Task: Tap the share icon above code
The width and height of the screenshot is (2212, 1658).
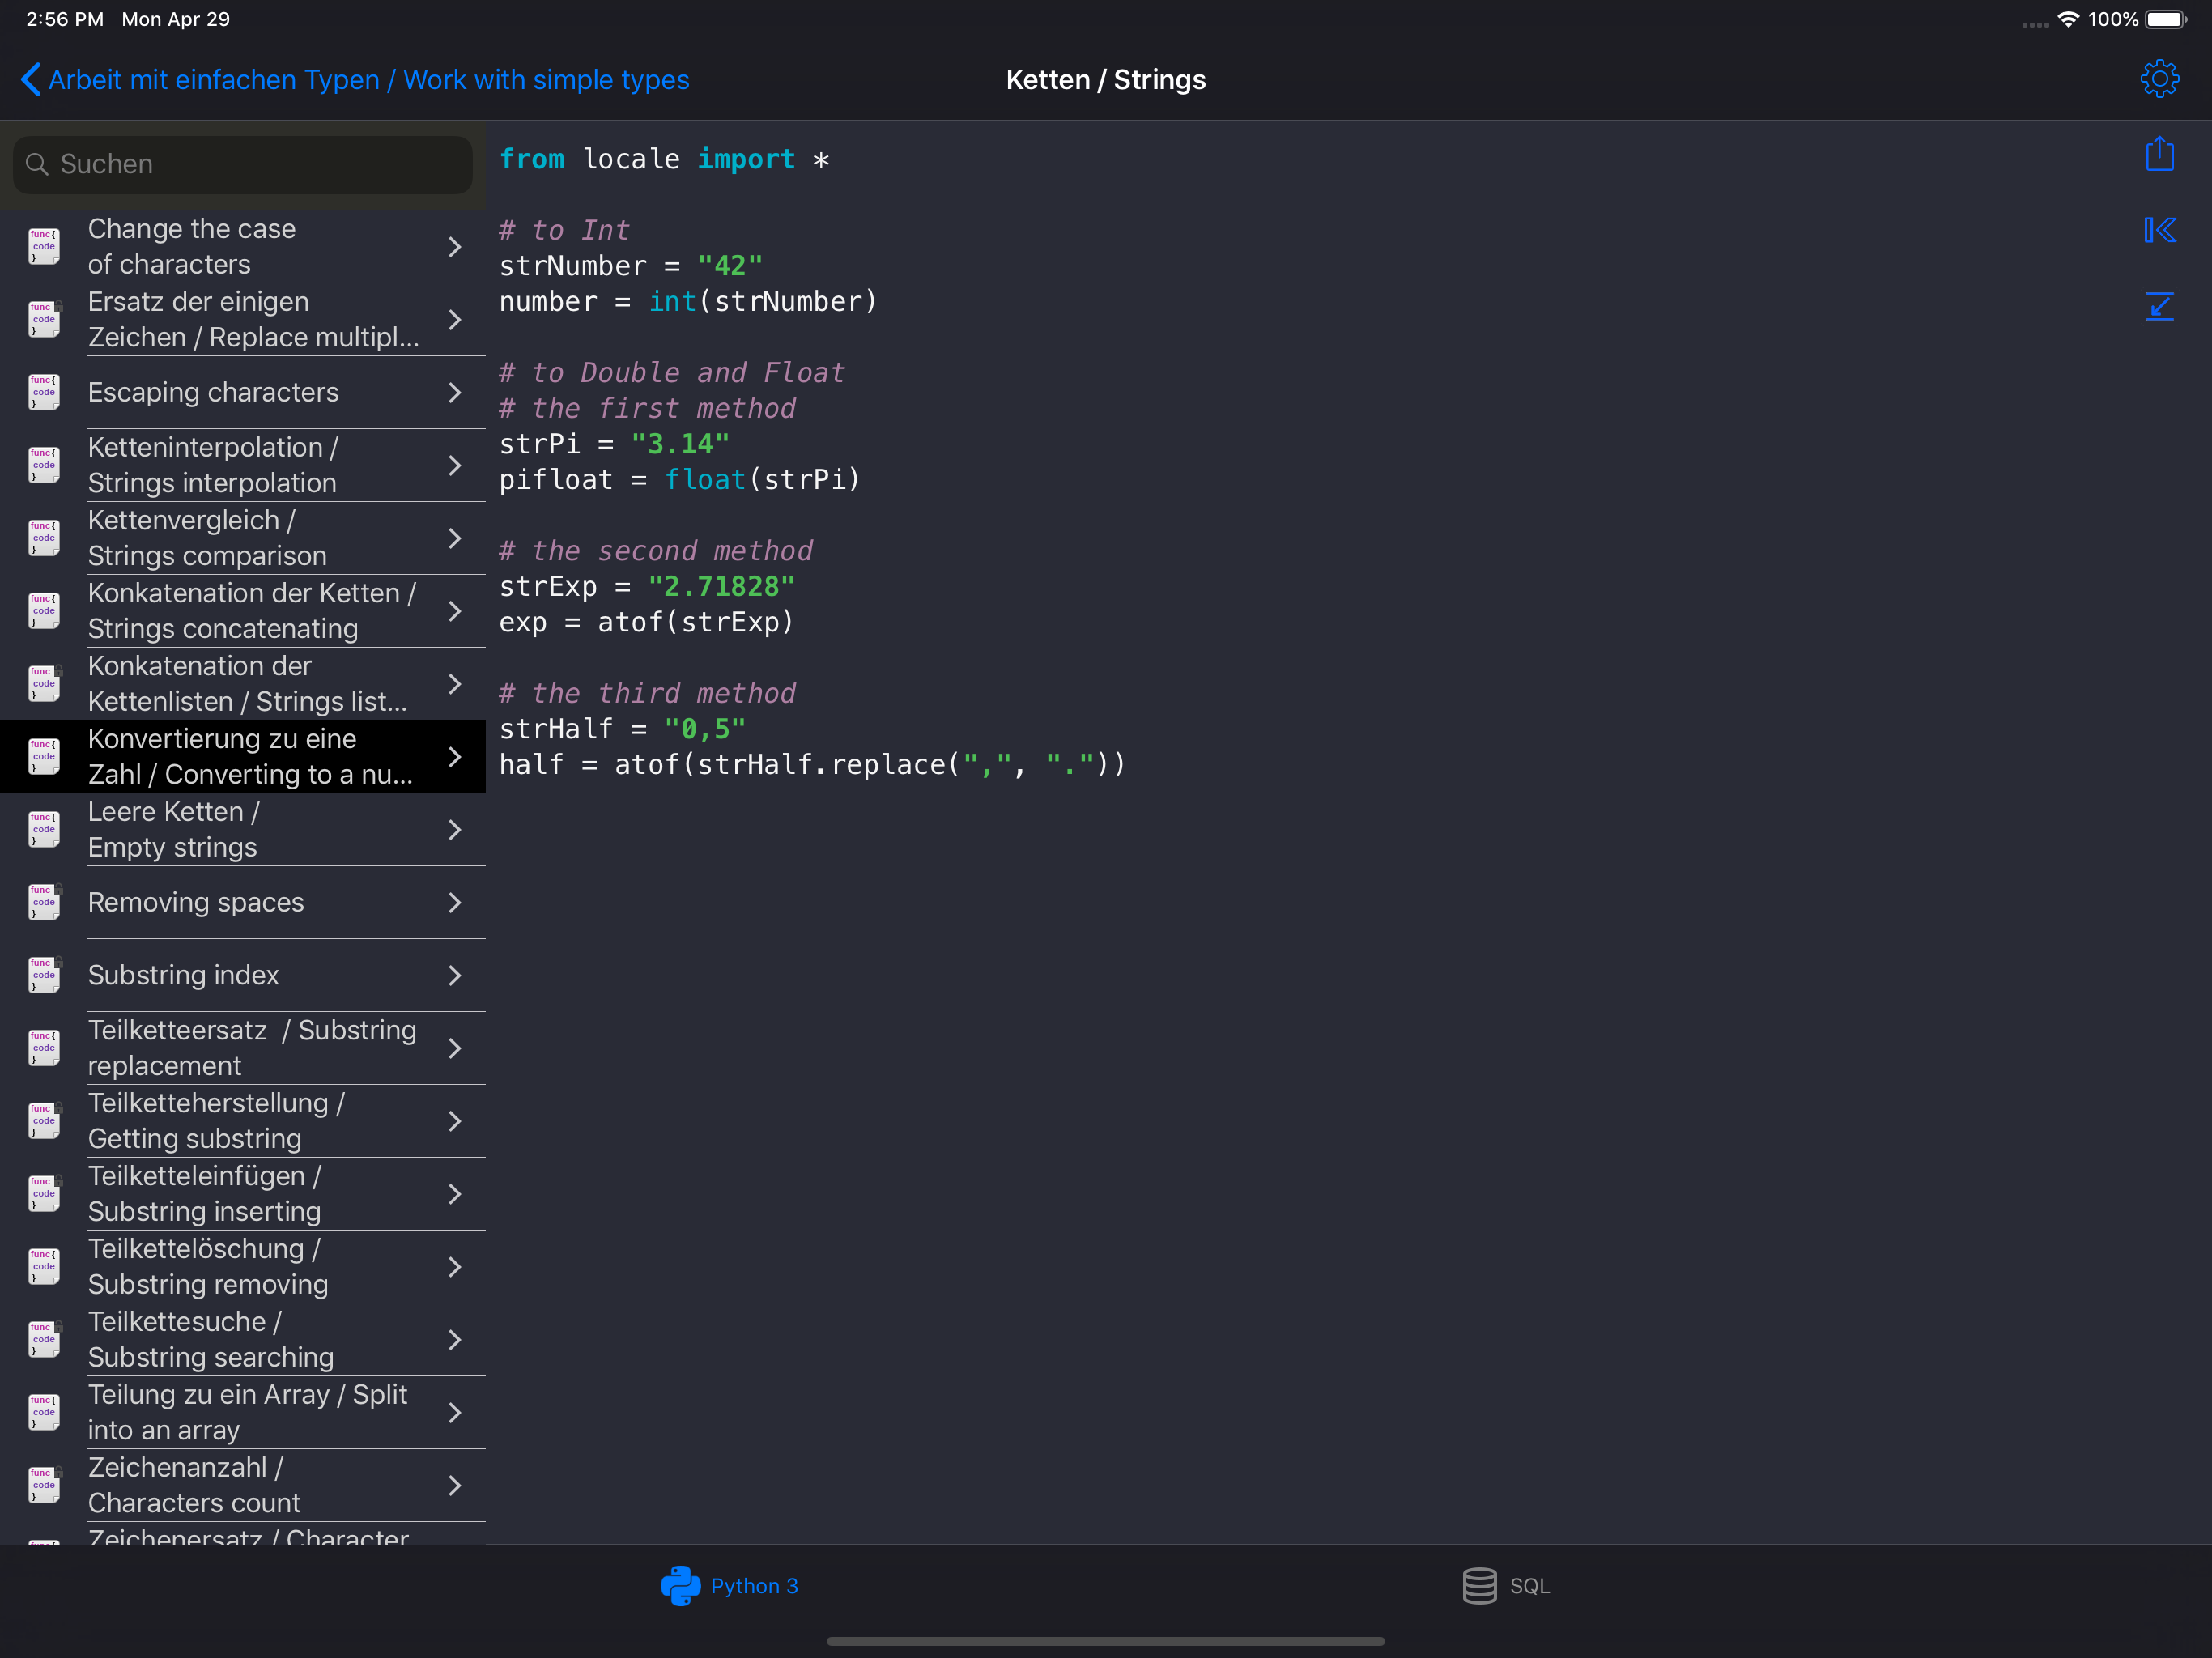Action: click(2159, 154)
